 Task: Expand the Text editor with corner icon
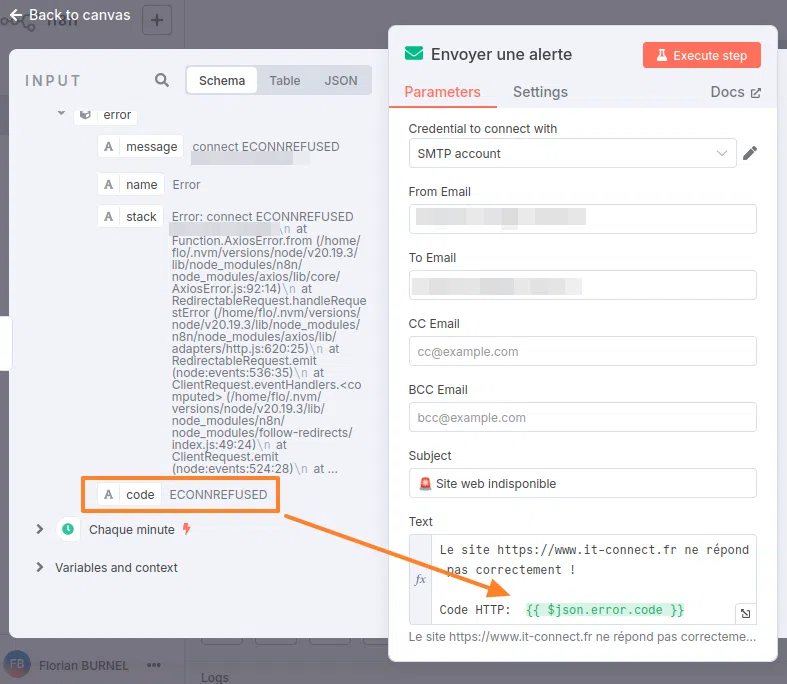[x=745, y=613]
